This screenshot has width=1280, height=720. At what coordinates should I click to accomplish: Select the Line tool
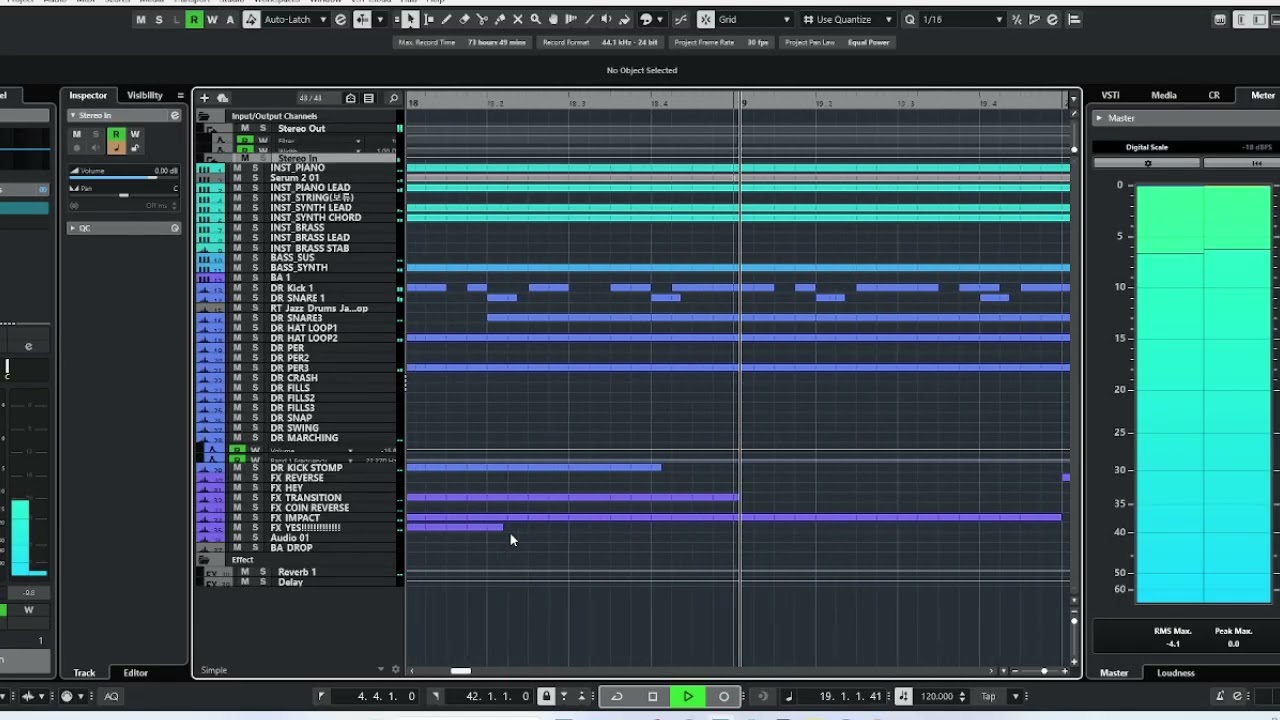(x=589, y=19)
